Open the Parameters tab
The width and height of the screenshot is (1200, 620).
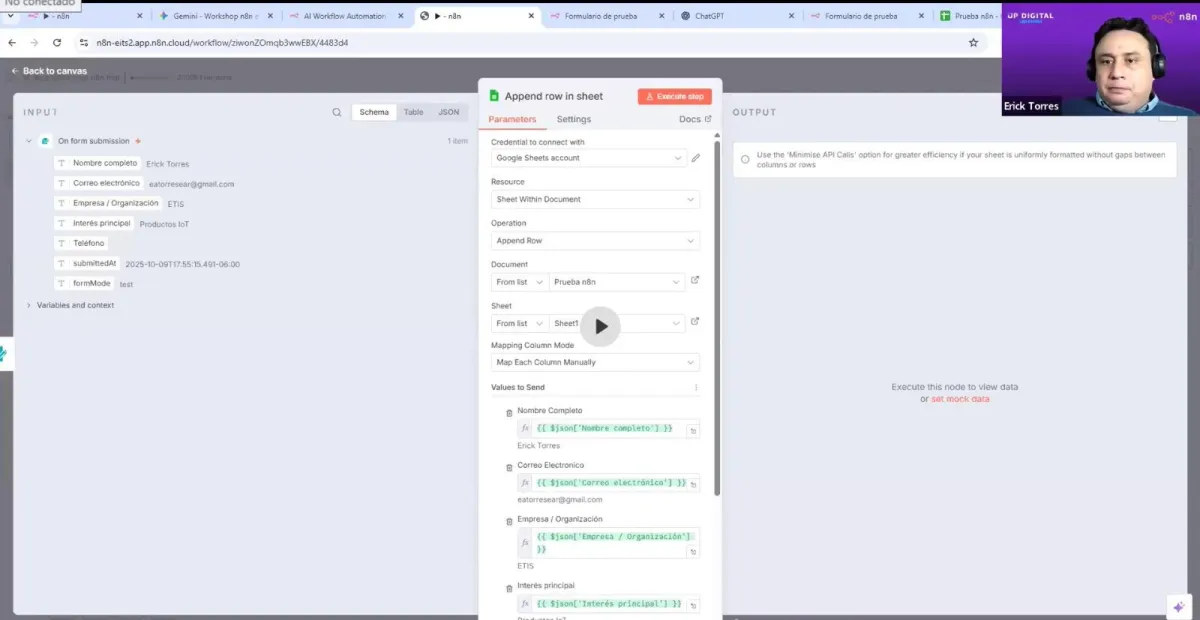click(512, 119)
